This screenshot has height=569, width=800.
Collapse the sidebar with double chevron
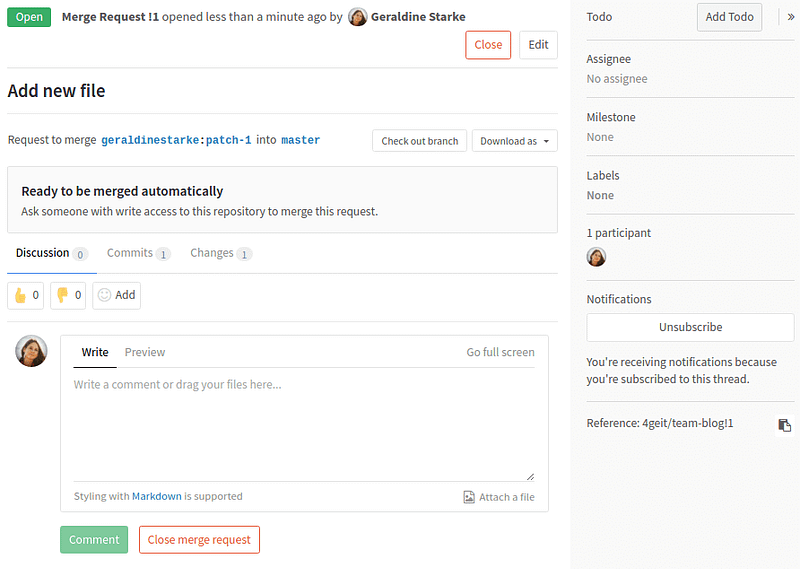[790, 17]
